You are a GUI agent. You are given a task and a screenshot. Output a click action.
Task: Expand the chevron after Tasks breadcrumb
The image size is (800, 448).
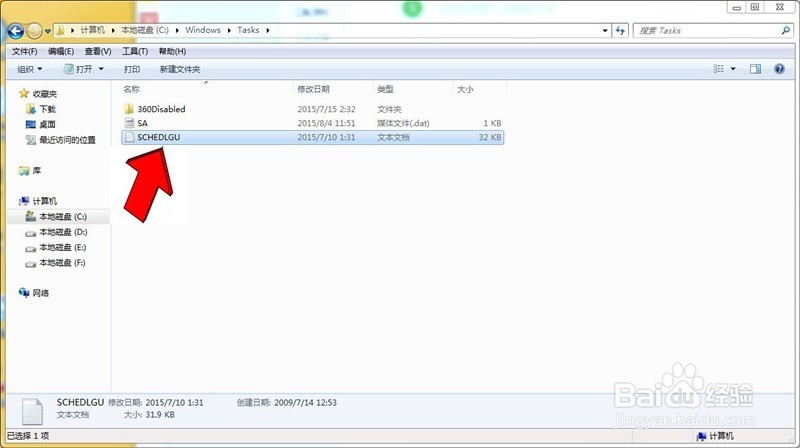267,31
